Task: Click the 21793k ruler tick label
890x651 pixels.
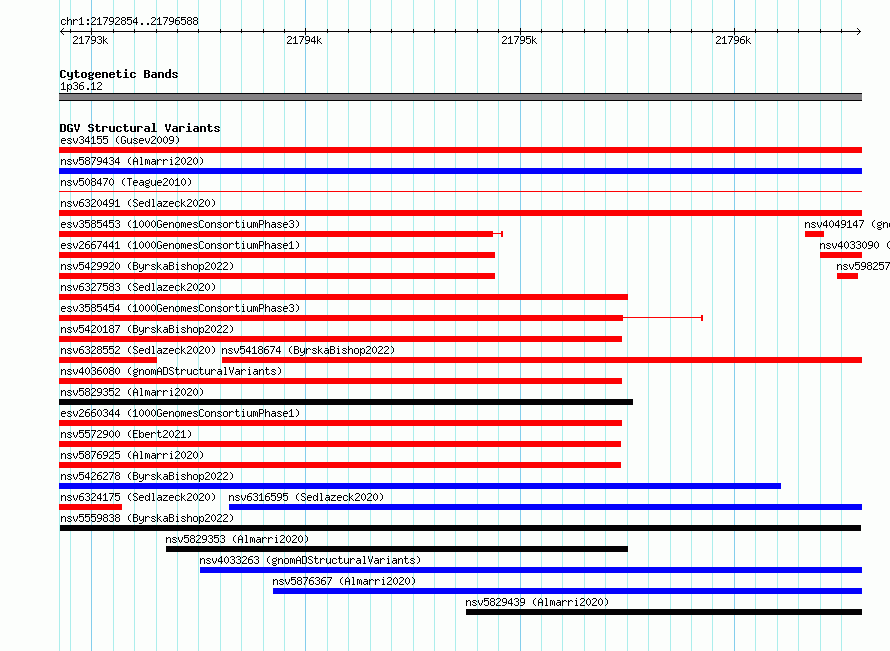Action: pyautogui.click(x=90, y=40)
